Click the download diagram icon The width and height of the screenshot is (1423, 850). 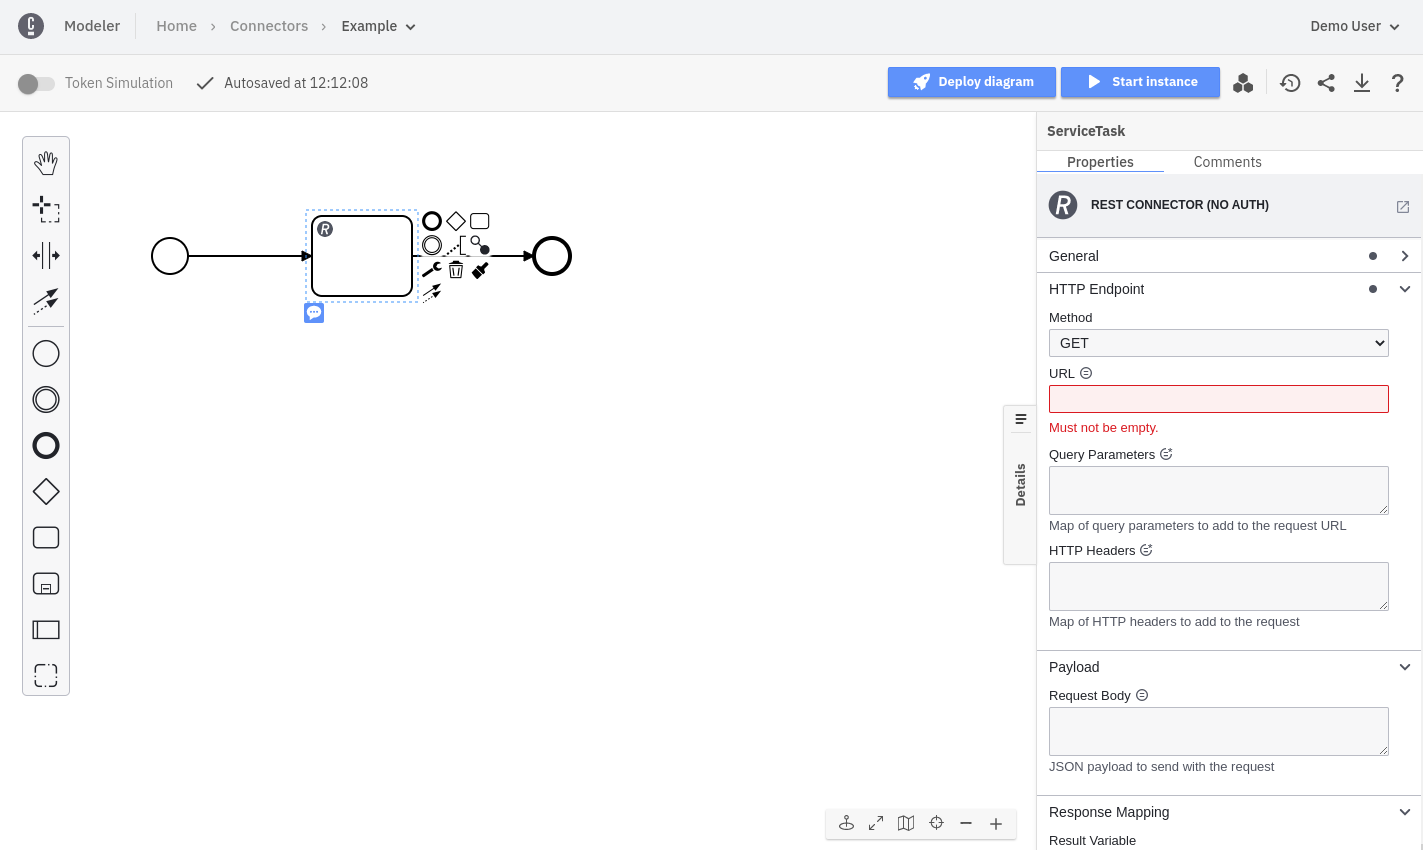1362,83
